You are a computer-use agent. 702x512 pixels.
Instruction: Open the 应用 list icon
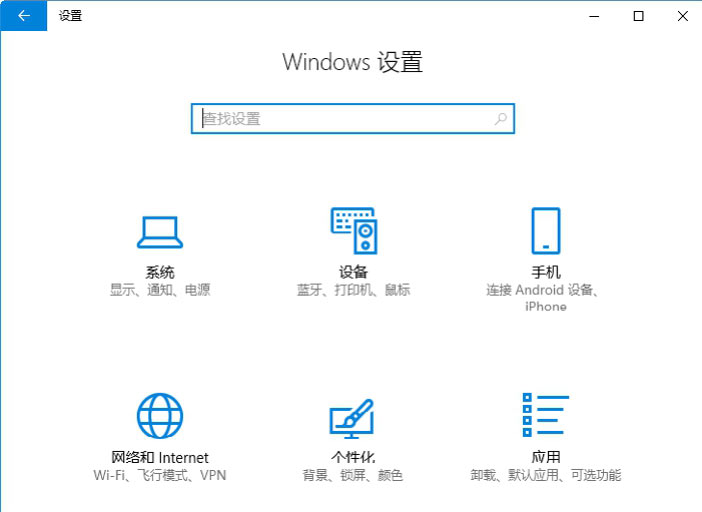click(546, 414)
